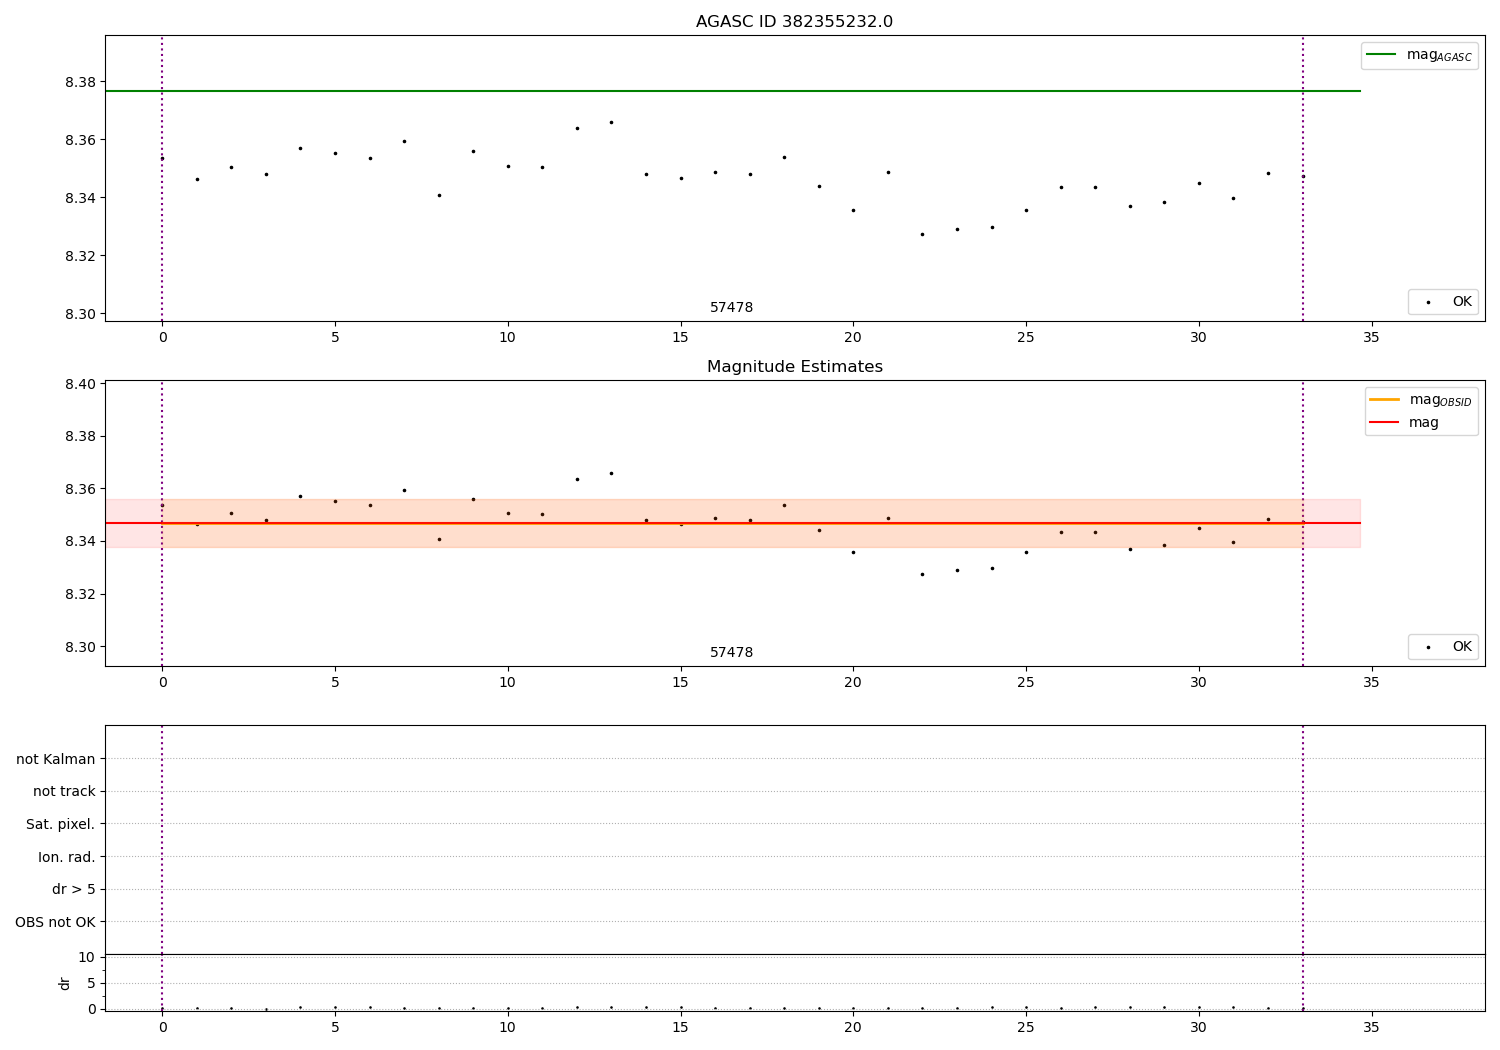
Task: Click the red mag line in Magnitude Estimates plot
Action: (732, 523)
